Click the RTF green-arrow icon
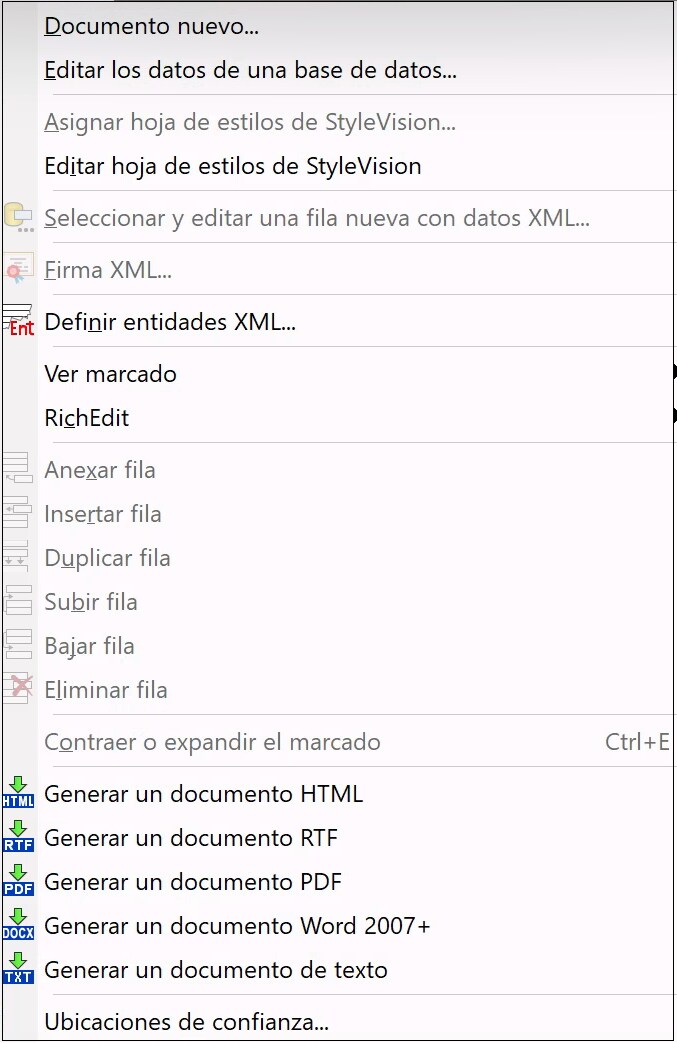 (x=18, y=838)
